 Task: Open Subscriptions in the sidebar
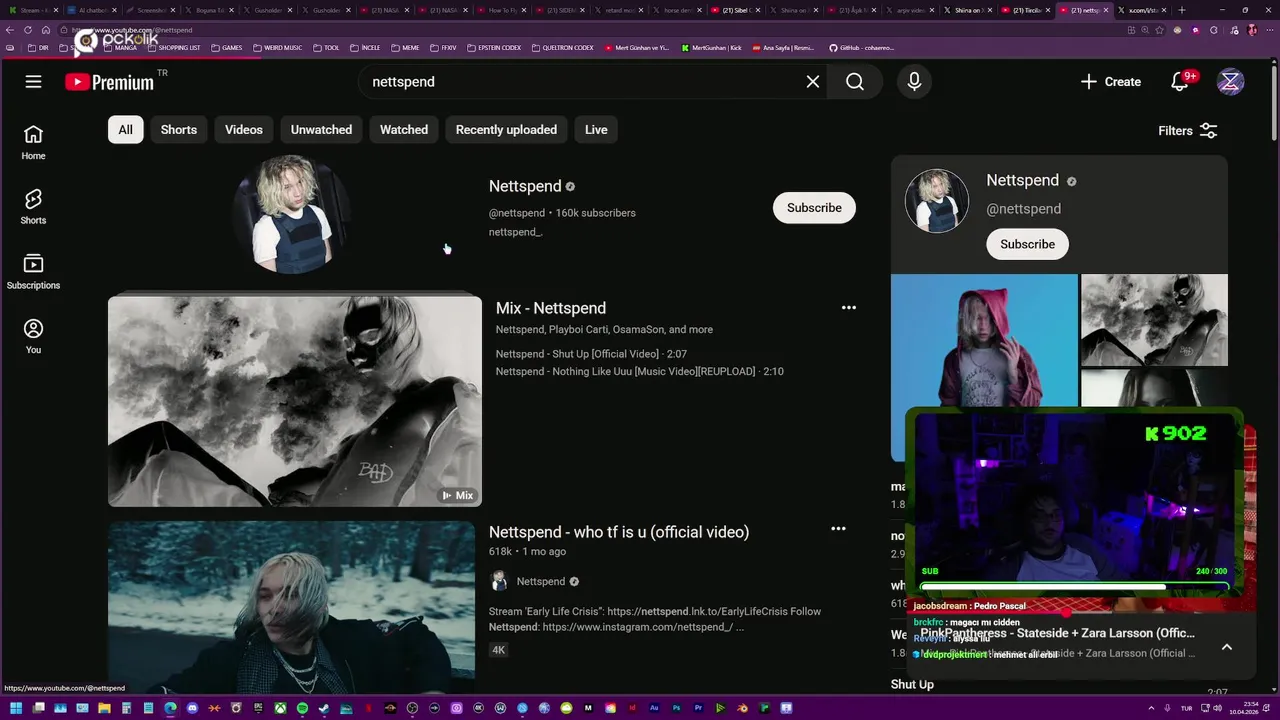(33, 272)
